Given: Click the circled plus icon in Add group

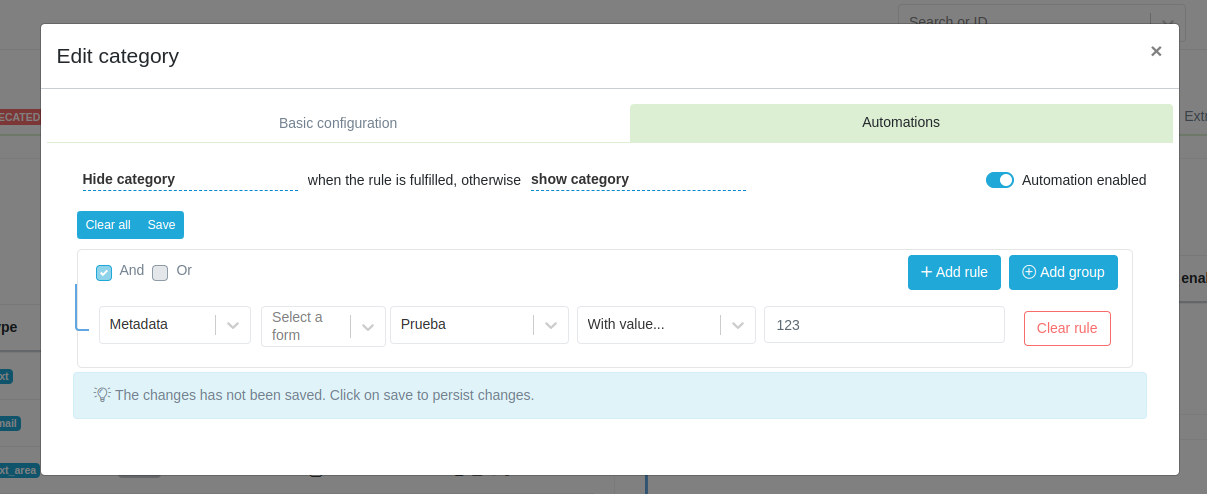Looking at the screenshot, I should pos(1028,272).
